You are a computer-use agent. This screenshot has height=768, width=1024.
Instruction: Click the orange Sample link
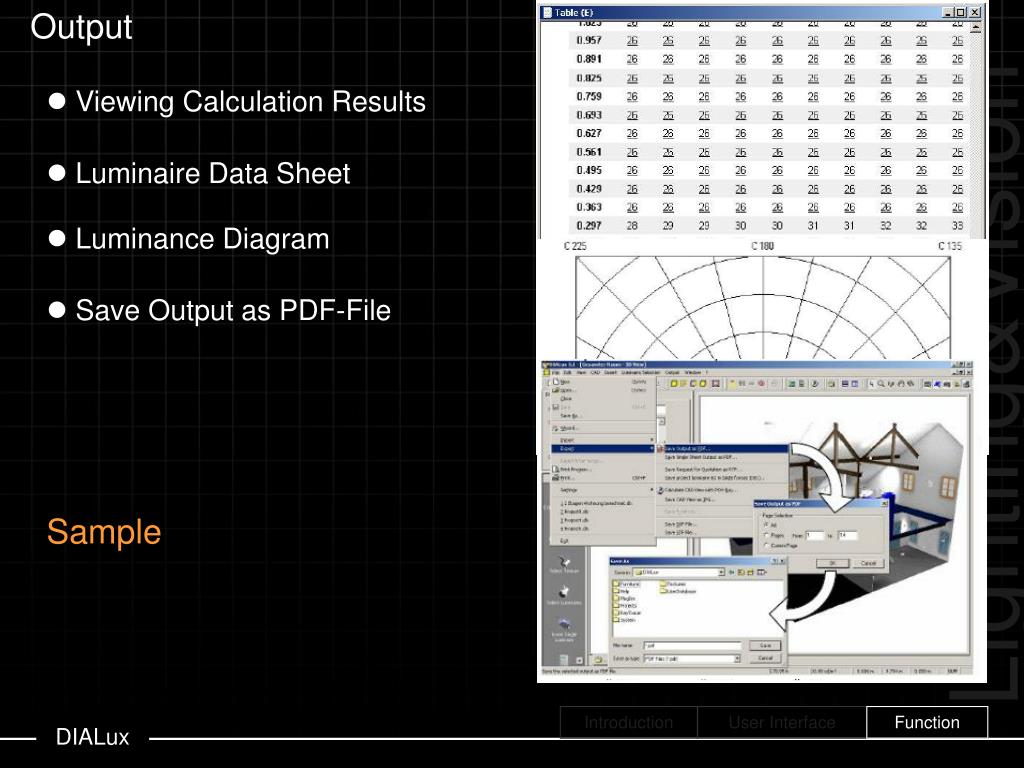104,532
